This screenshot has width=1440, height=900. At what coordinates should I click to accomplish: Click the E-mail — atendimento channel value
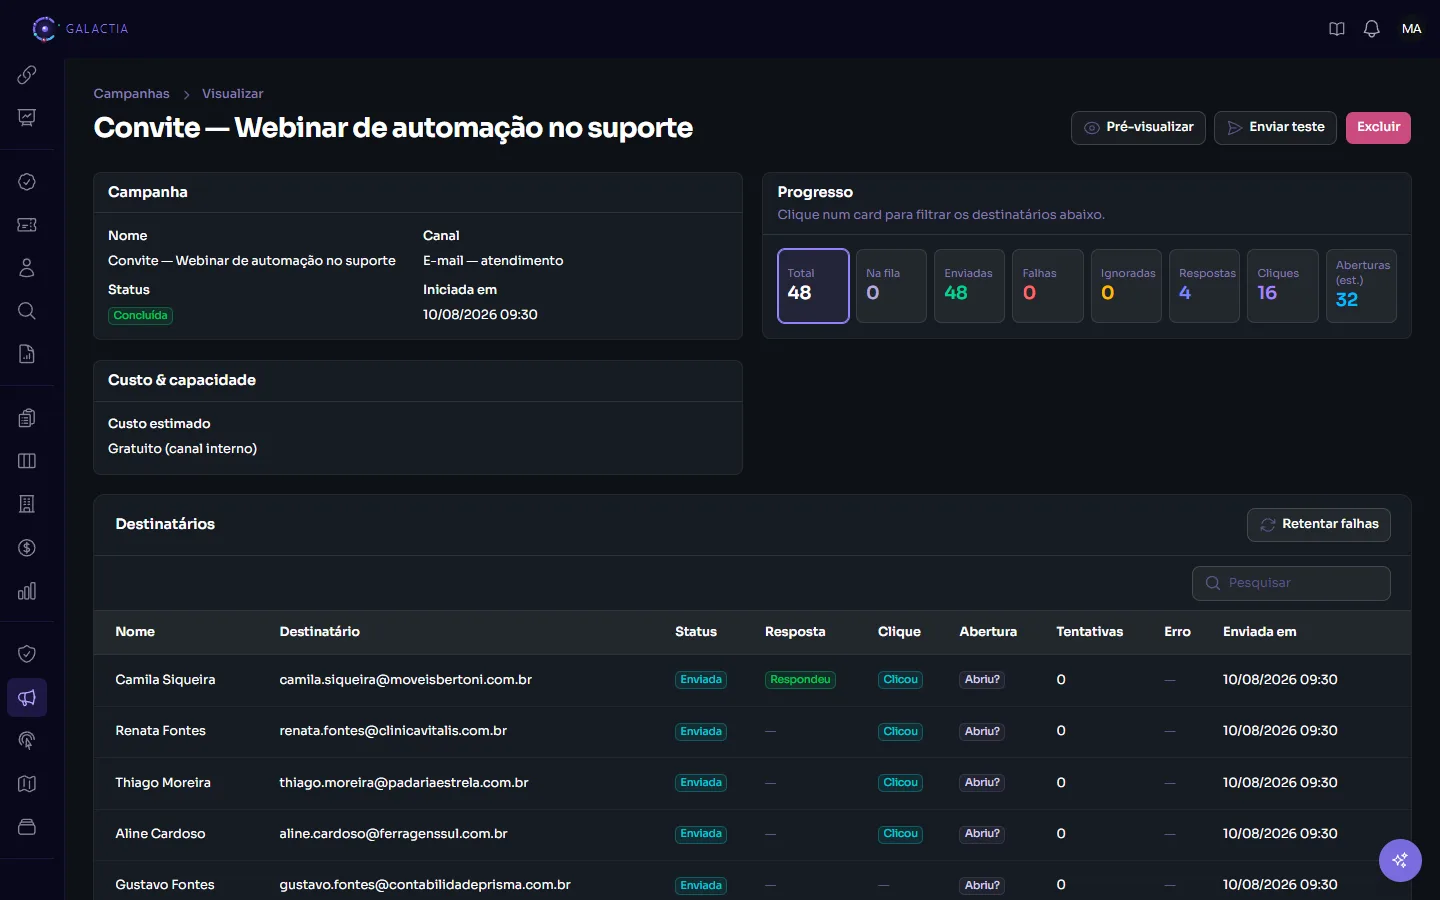tap(493, 261)
